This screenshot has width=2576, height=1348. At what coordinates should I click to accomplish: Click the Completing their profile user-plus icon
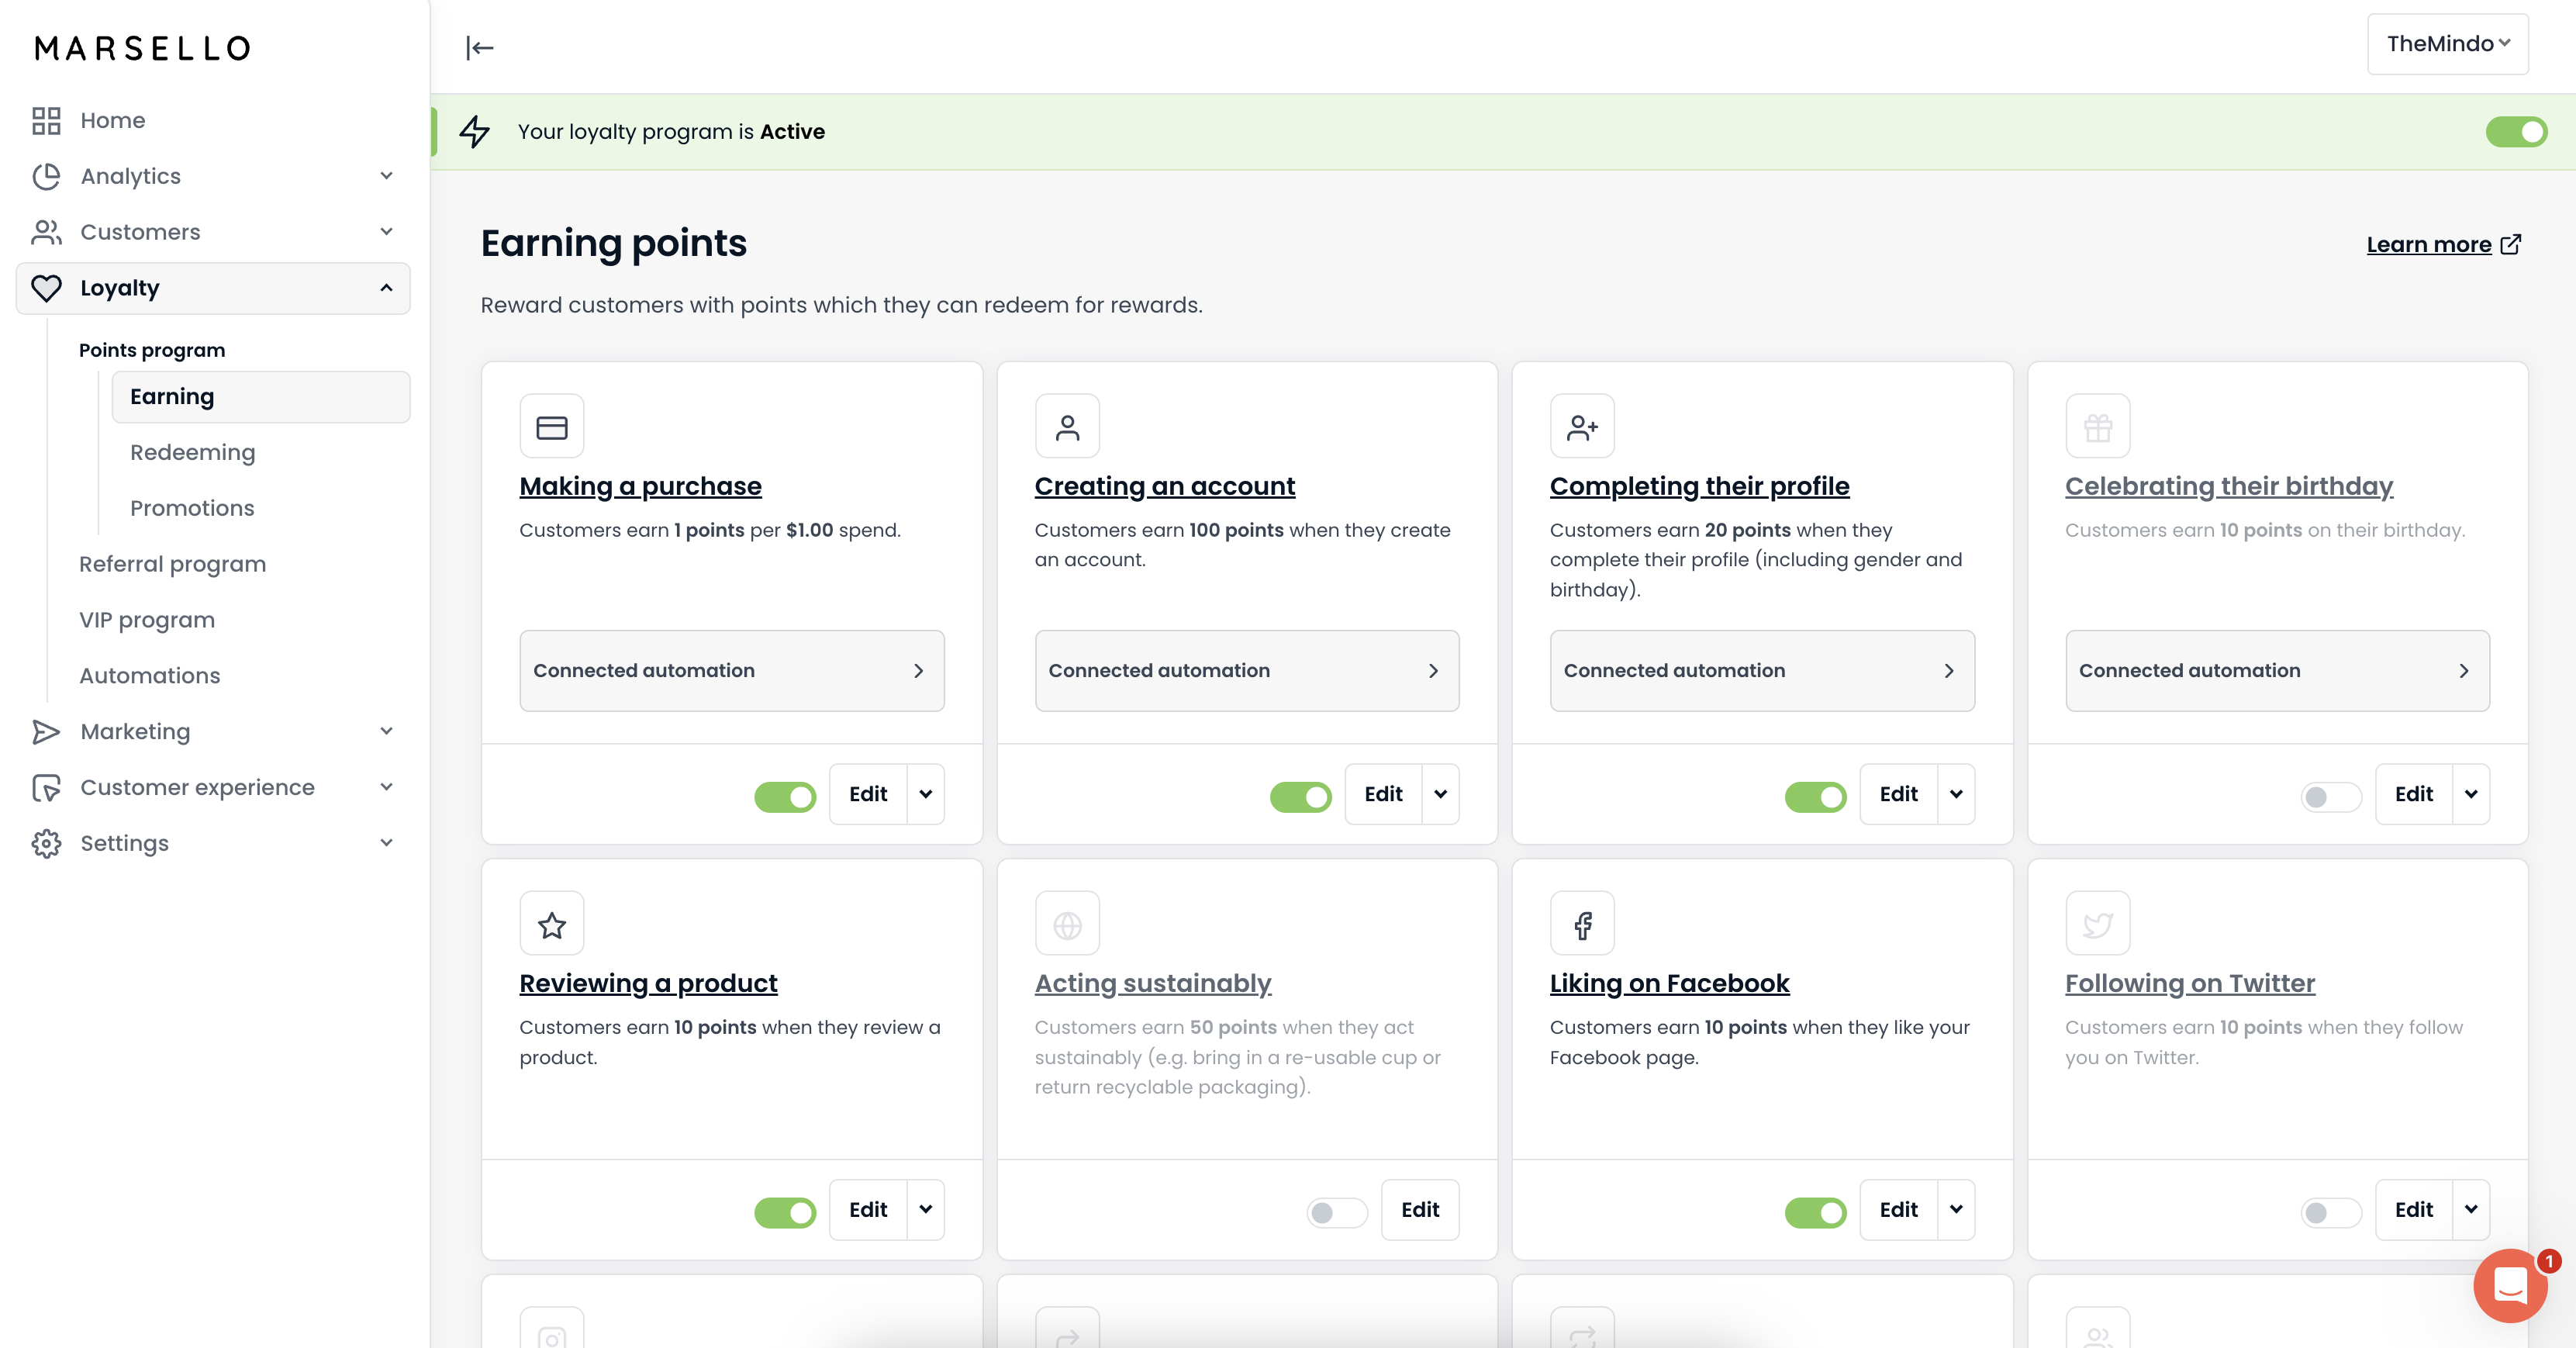click(1581, 427)
